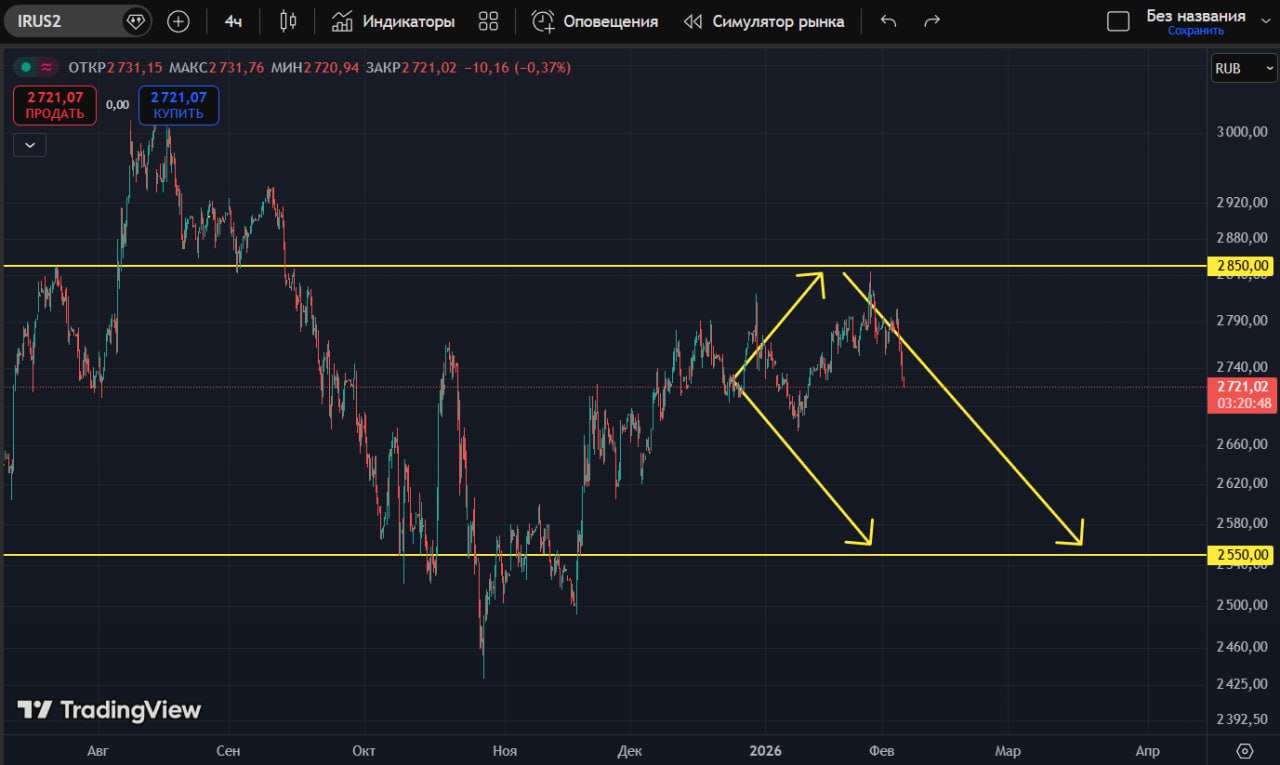
Task: Open the candlestick chart type selector
Action: 288,21
